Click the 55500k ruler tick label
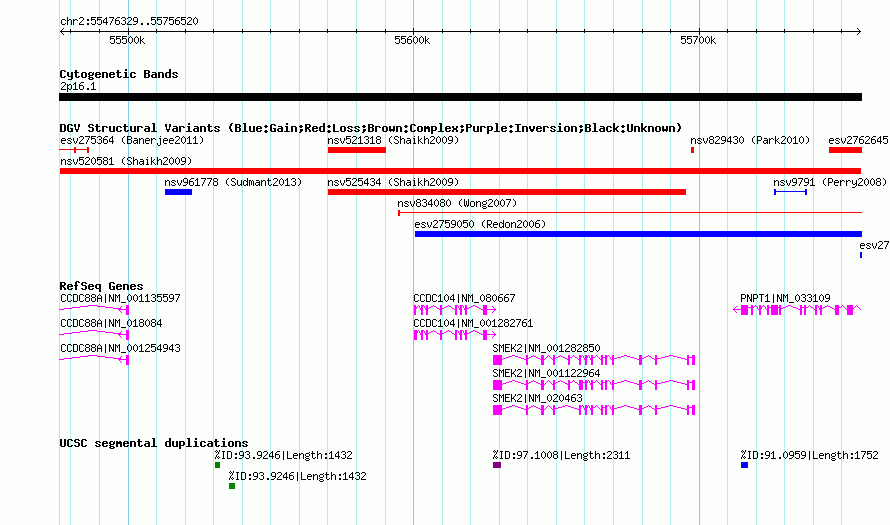The image size is (890, 525). point(127,40)
